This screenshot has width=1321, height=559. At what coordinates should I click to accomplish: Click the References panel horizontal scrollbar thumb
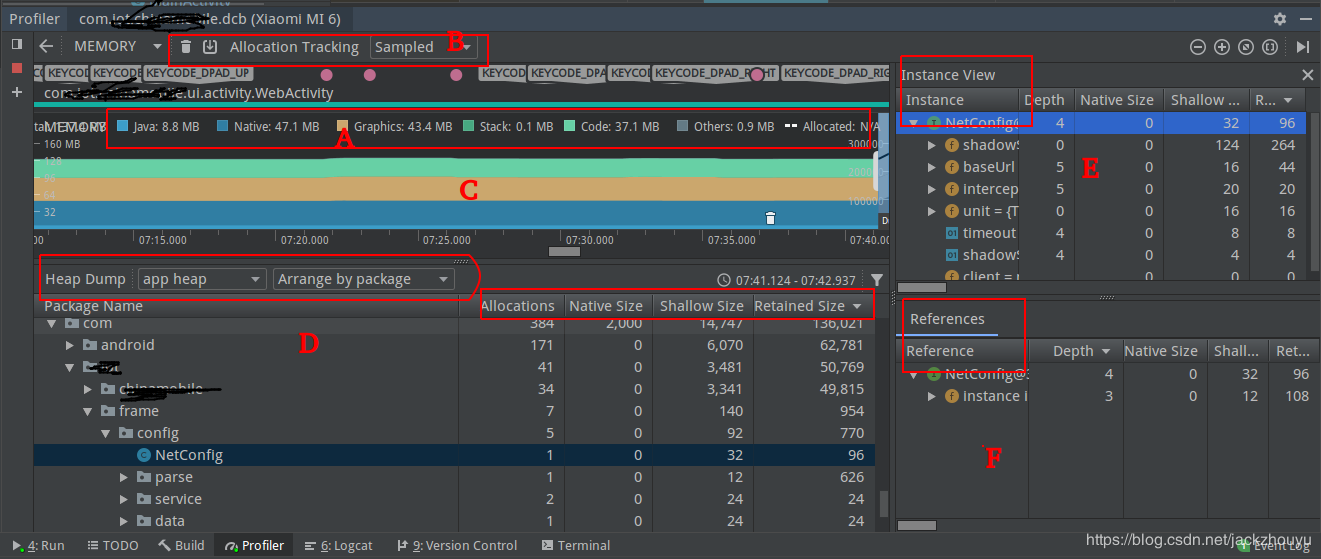(x=916, y=524)
